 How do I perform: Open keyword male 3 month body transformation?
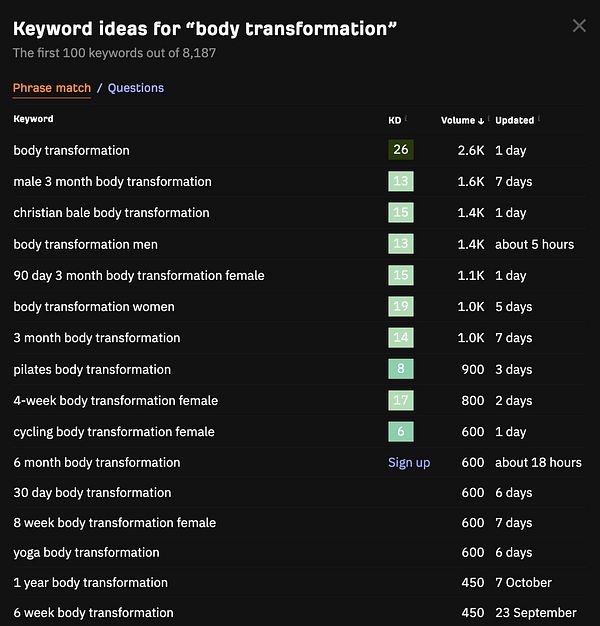click(112, 182)
